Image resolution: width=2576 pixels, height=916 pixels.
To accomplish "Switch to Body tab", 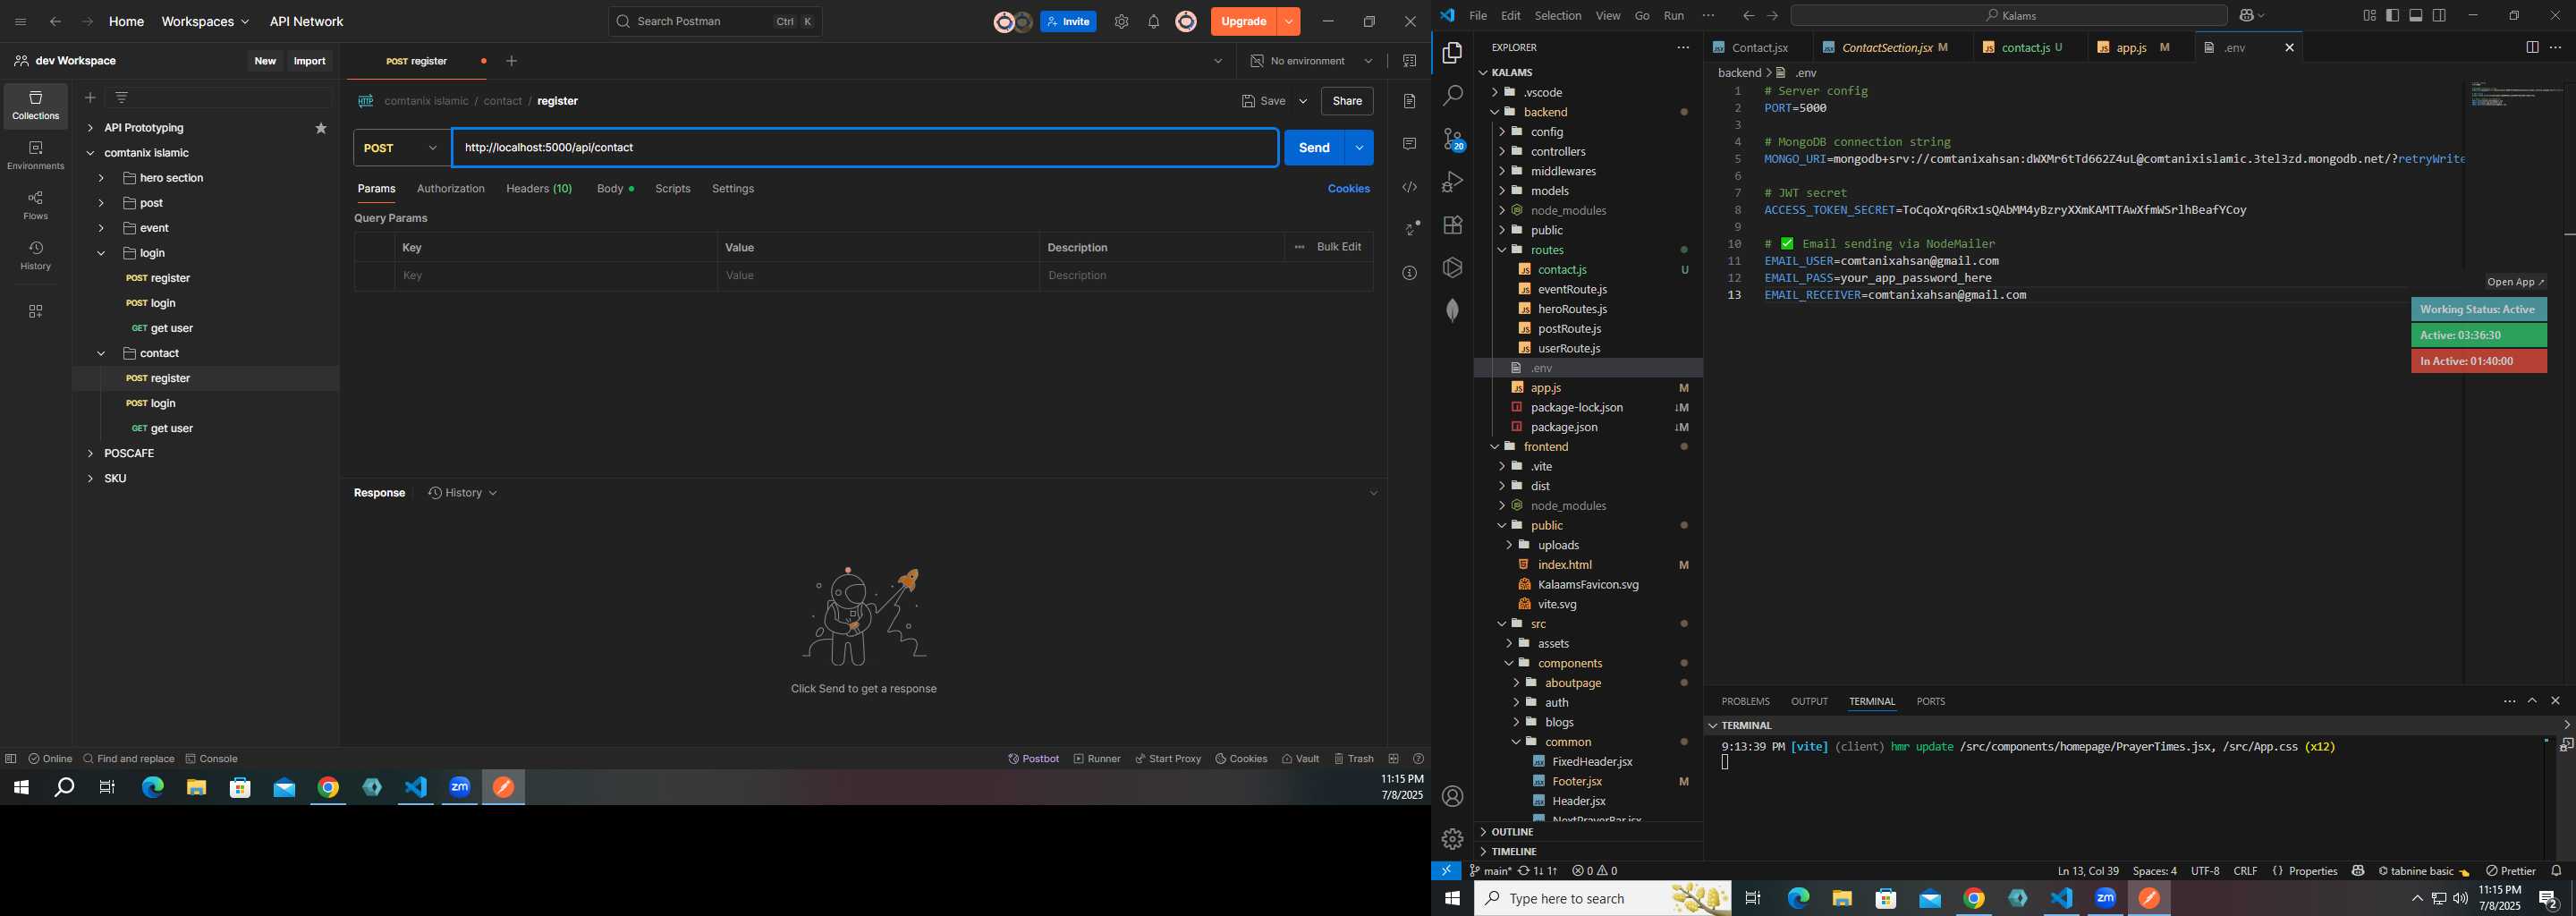I will (615, 189).
